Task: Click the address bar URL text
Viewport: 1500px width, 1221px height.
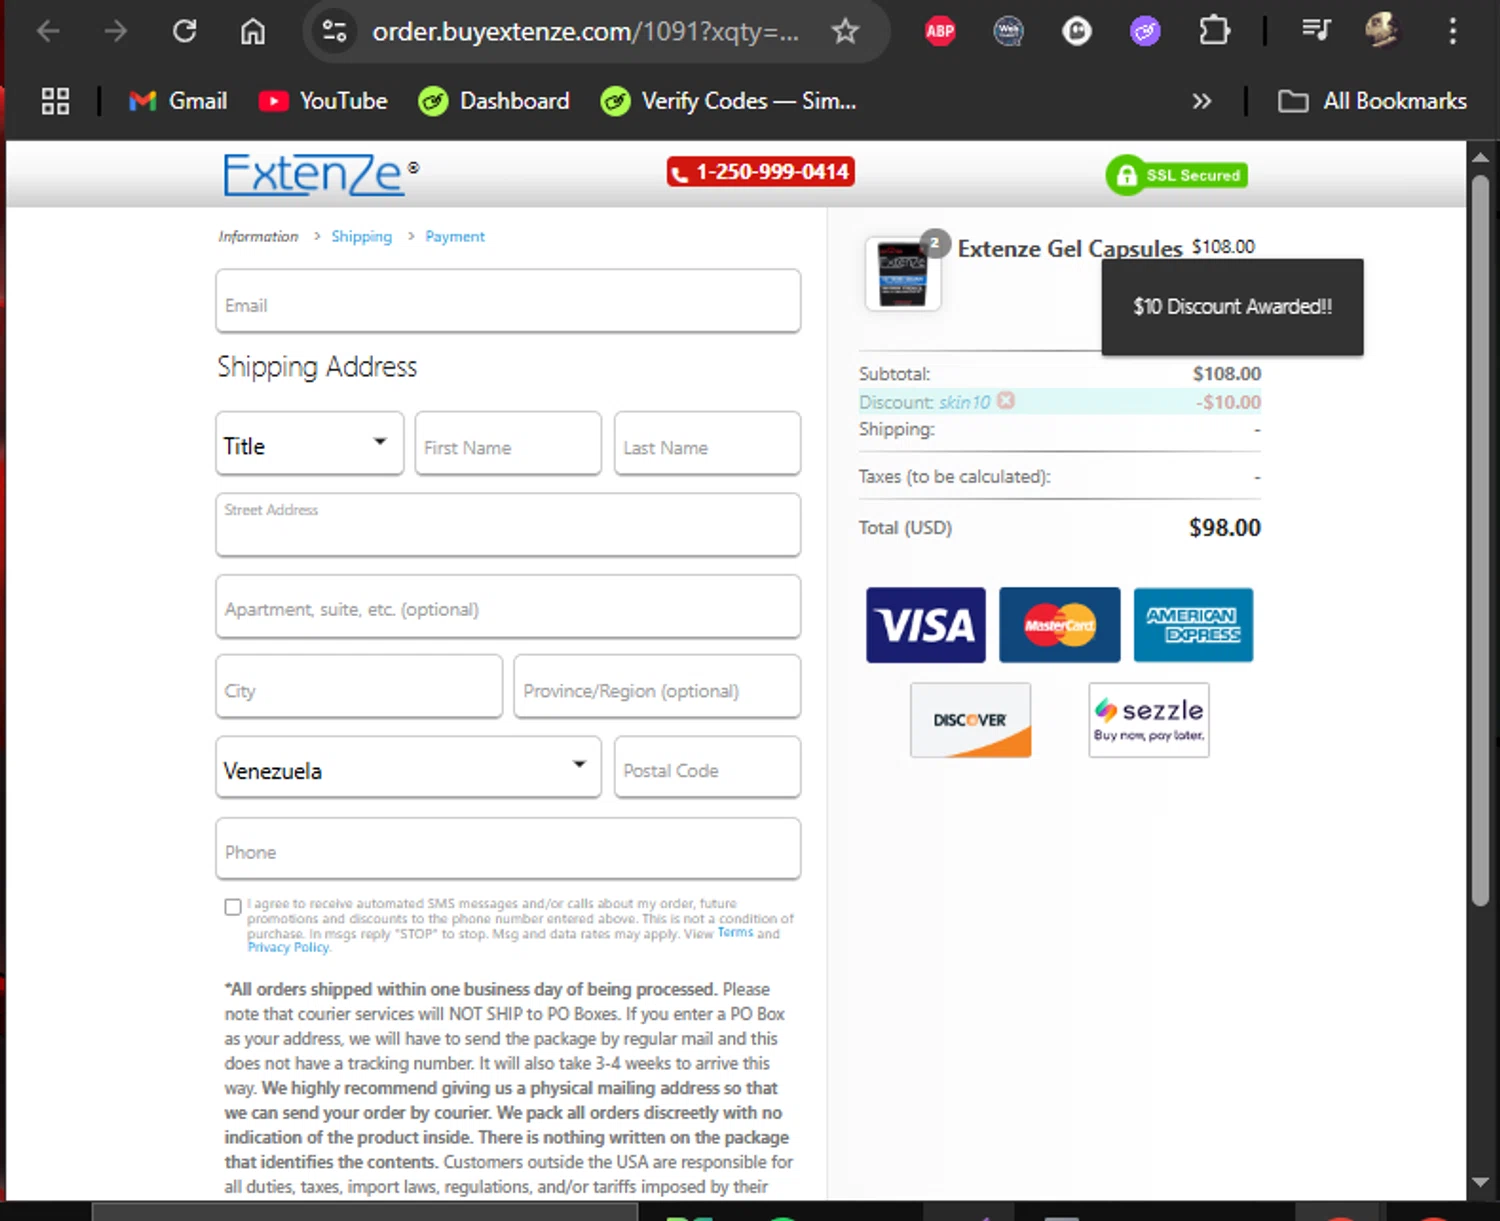Action: pos(585,32)
